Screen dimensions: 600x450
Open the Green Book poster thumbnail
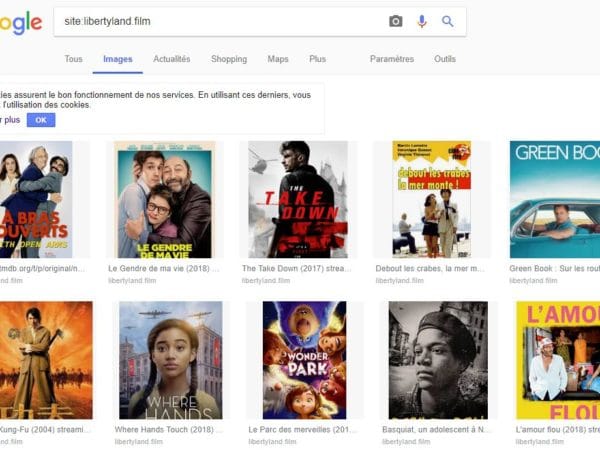click(555, 199)
